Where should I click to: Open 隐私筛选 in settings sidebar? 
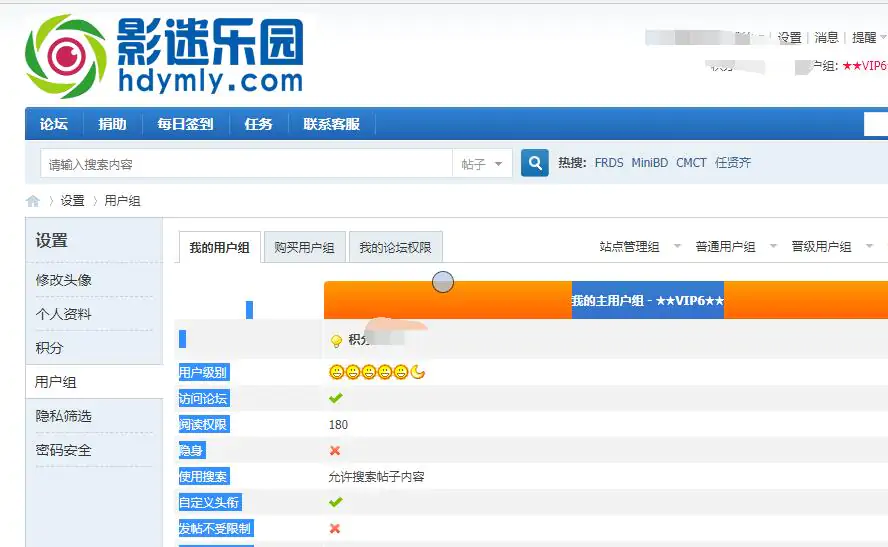click(x=63, y=416)
